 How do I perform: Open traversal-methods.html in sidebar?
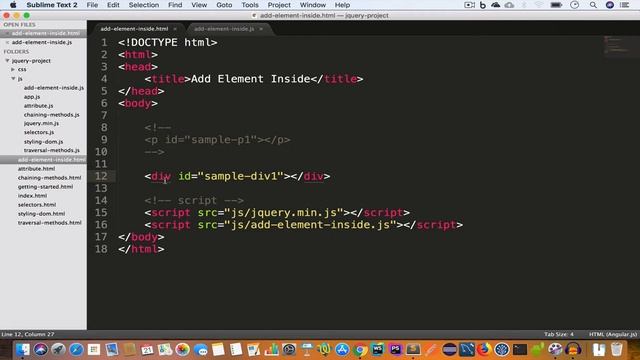(49, 223)
